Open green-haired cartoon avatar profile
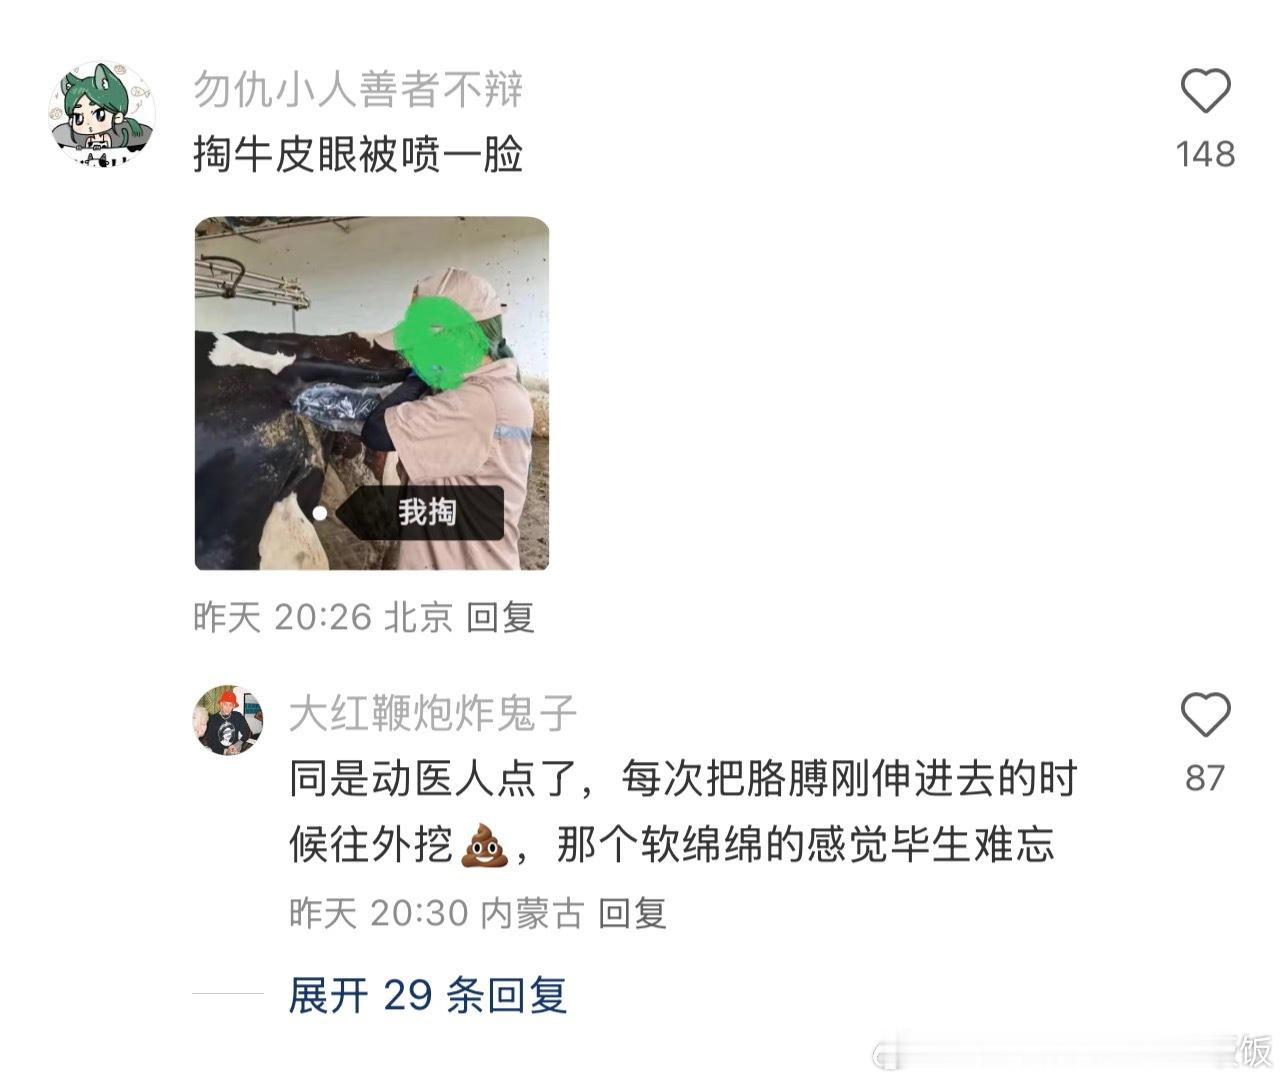 [x=102, y=113]
